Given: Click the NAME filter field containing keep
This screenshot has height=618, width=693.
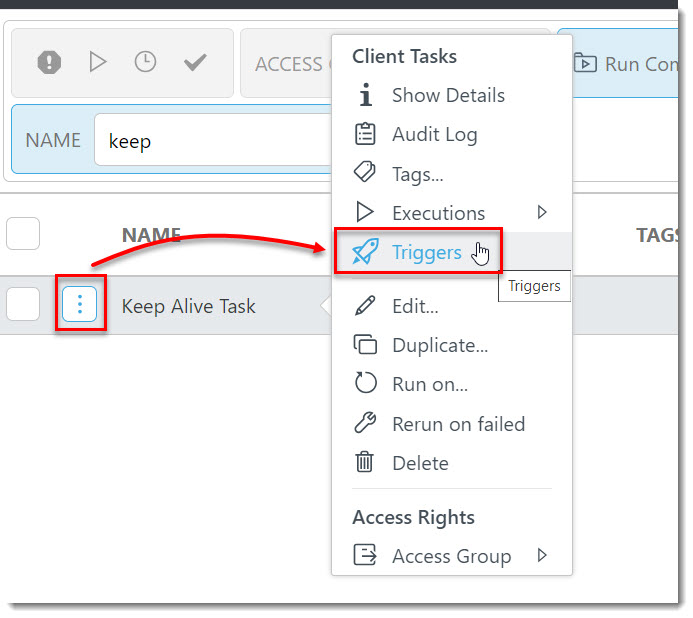Looking at the screenshot, I should click(x=213, y=140).
